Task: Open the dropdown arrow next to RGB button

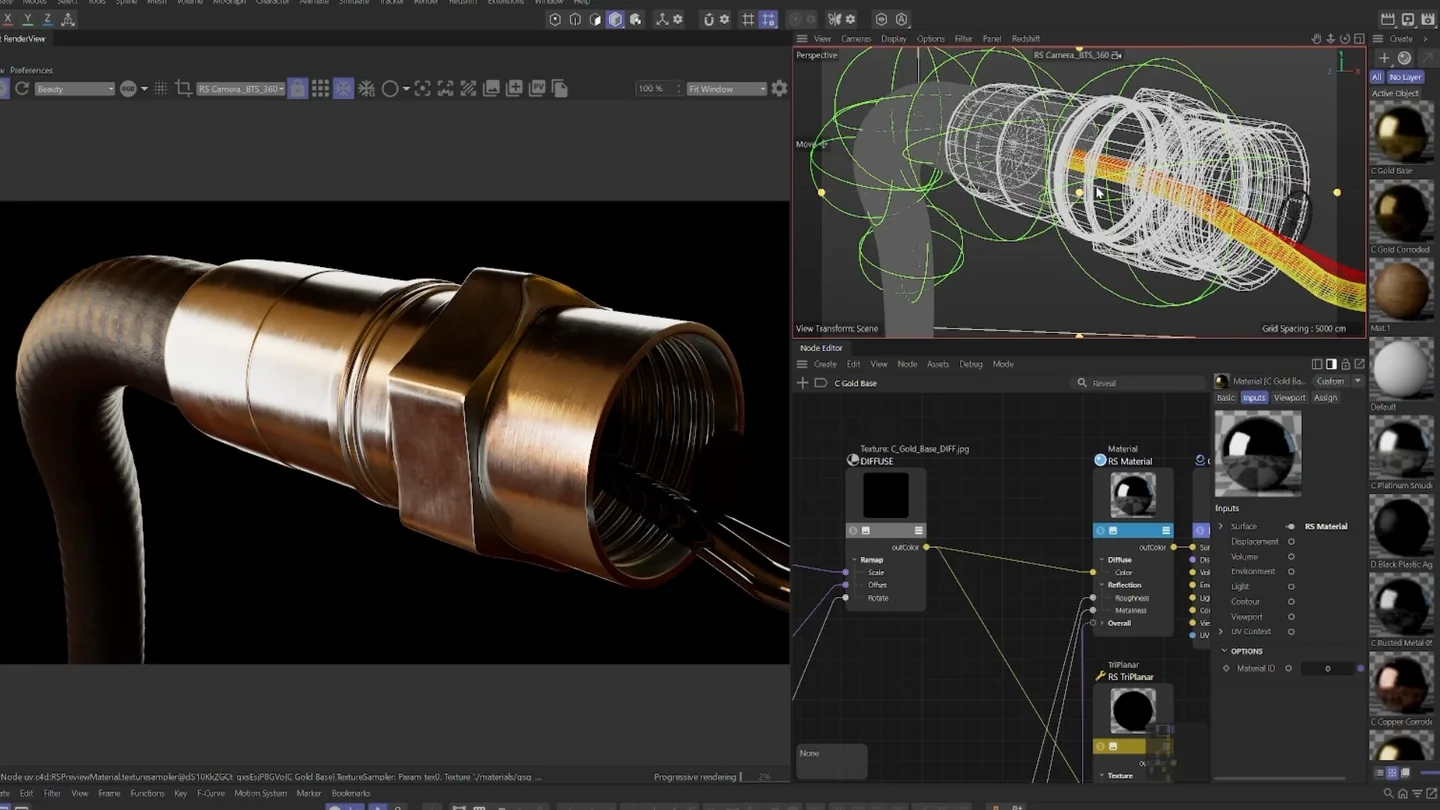Action: (144, 89)
